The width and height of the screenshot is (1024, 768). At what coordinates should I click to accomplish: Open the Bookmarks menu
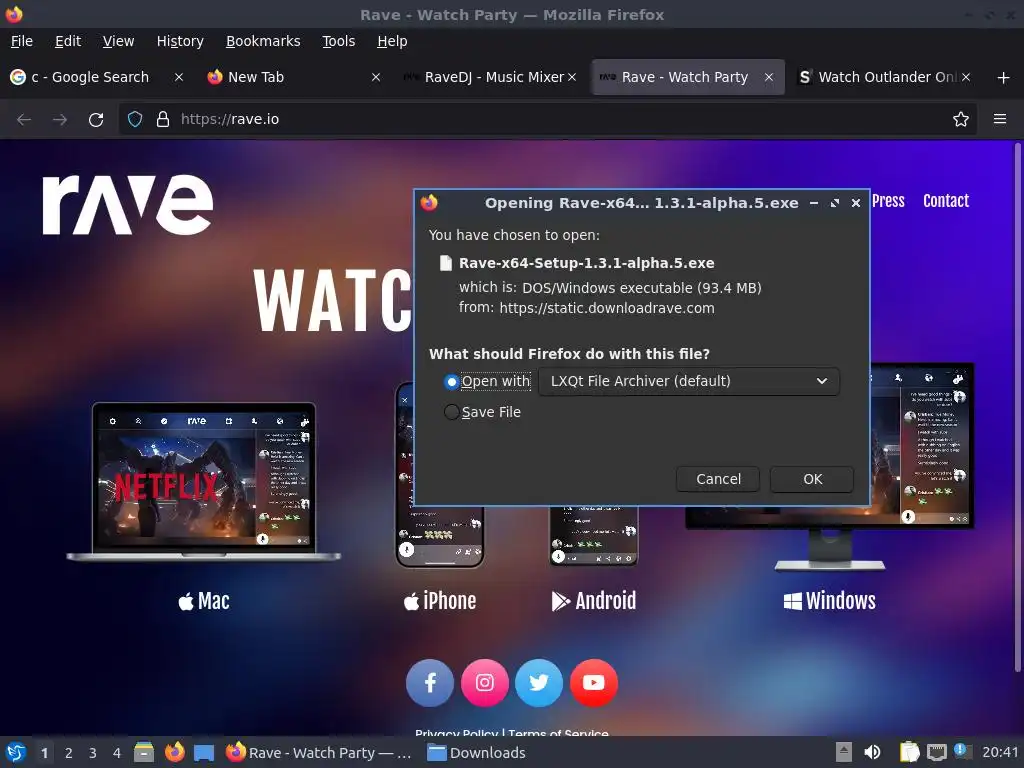[x=263, y=41]
